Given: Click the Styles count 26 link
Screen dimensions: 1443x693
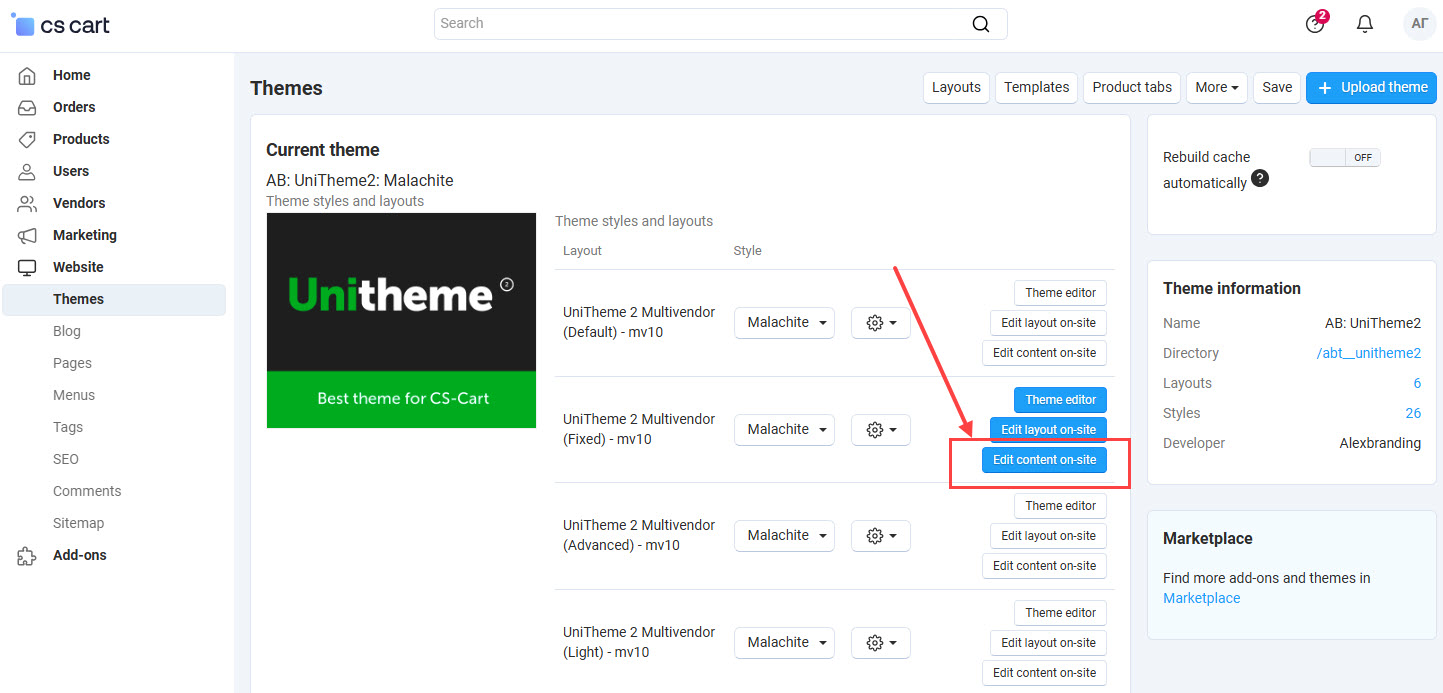Looking at the screenshot, I should tap(1413, 413).
